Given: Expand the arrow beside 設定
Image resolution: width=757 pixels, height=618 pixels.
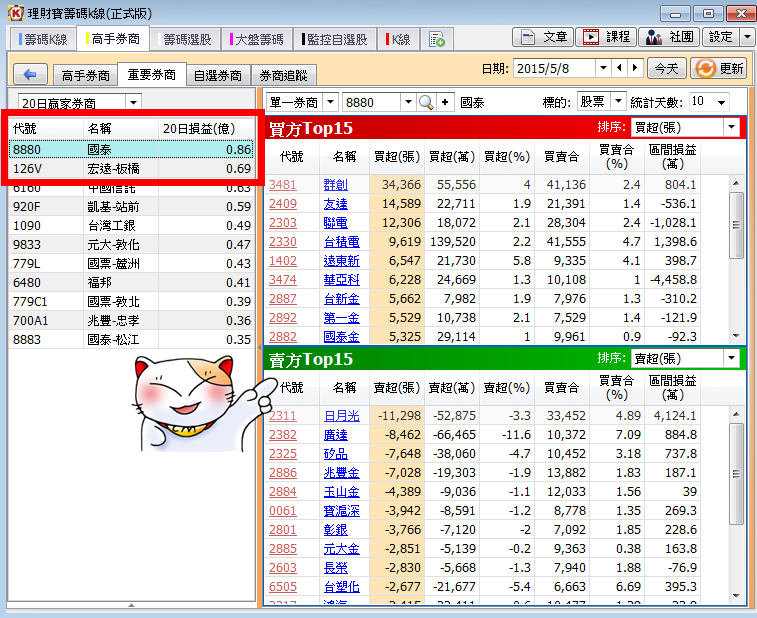Looking at the screenshot, I should (x=748, y=37).
